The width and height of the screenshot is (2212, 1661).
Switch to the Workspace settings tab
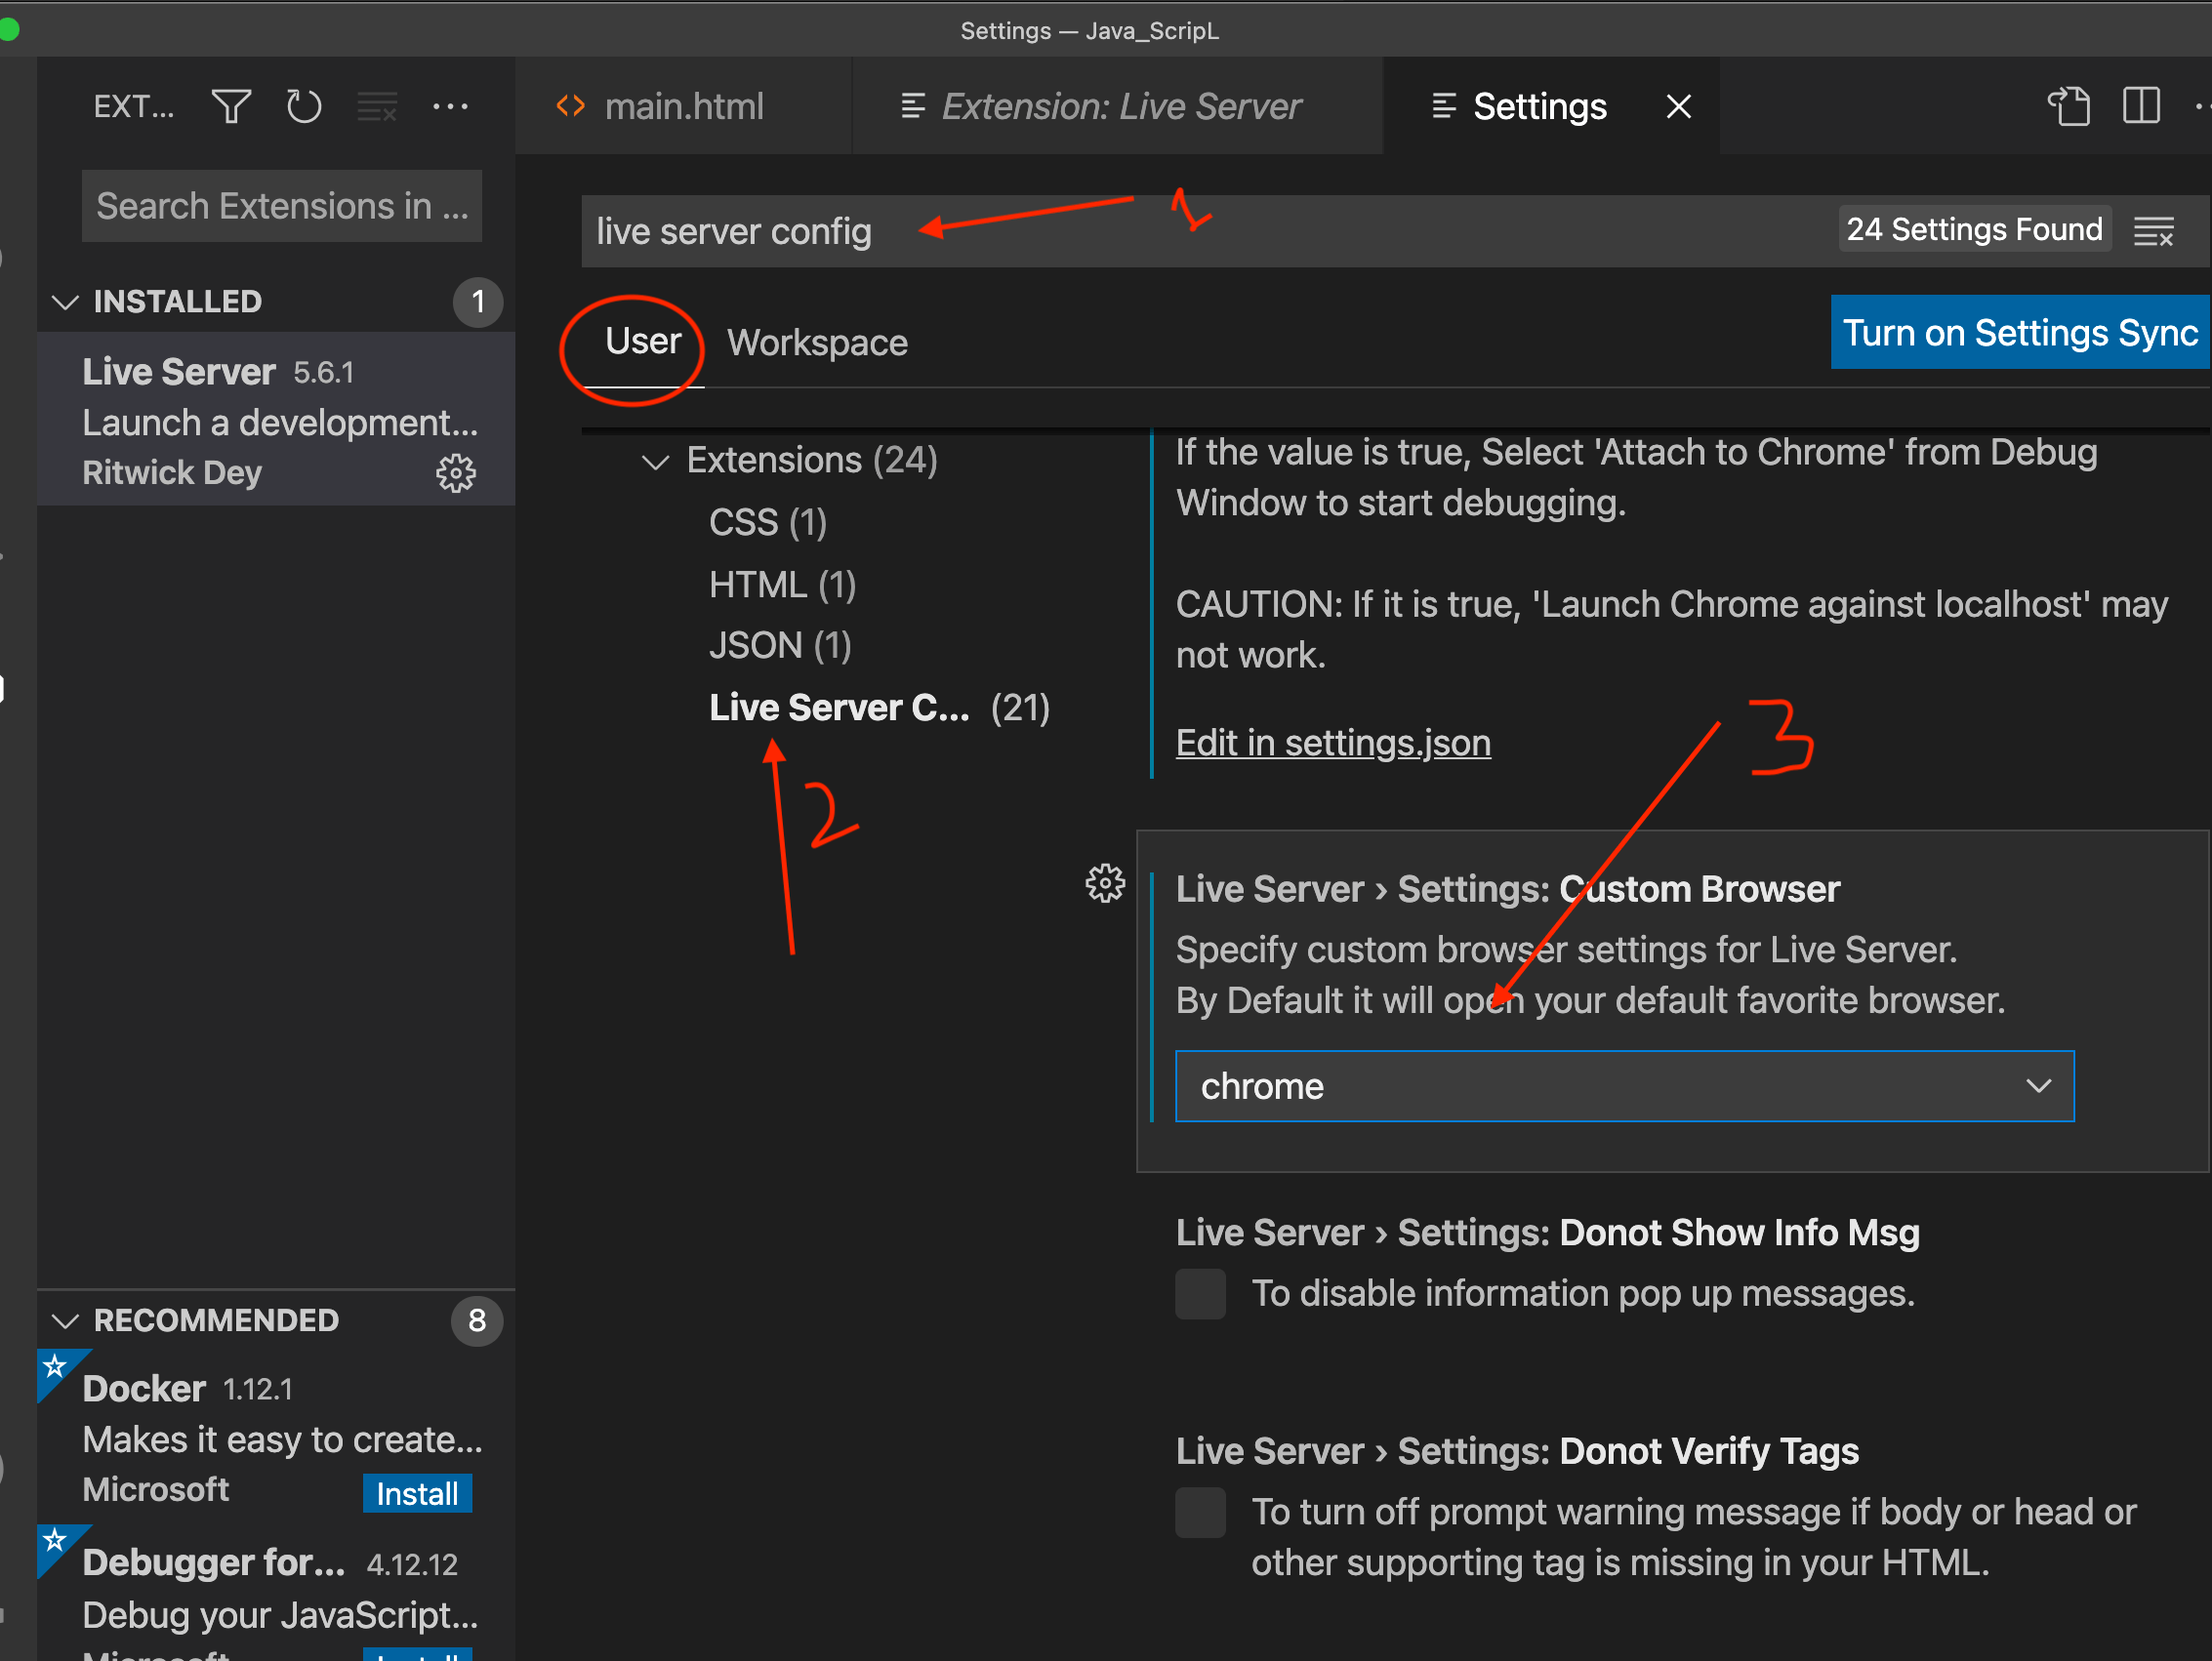[x=817, y=343]
